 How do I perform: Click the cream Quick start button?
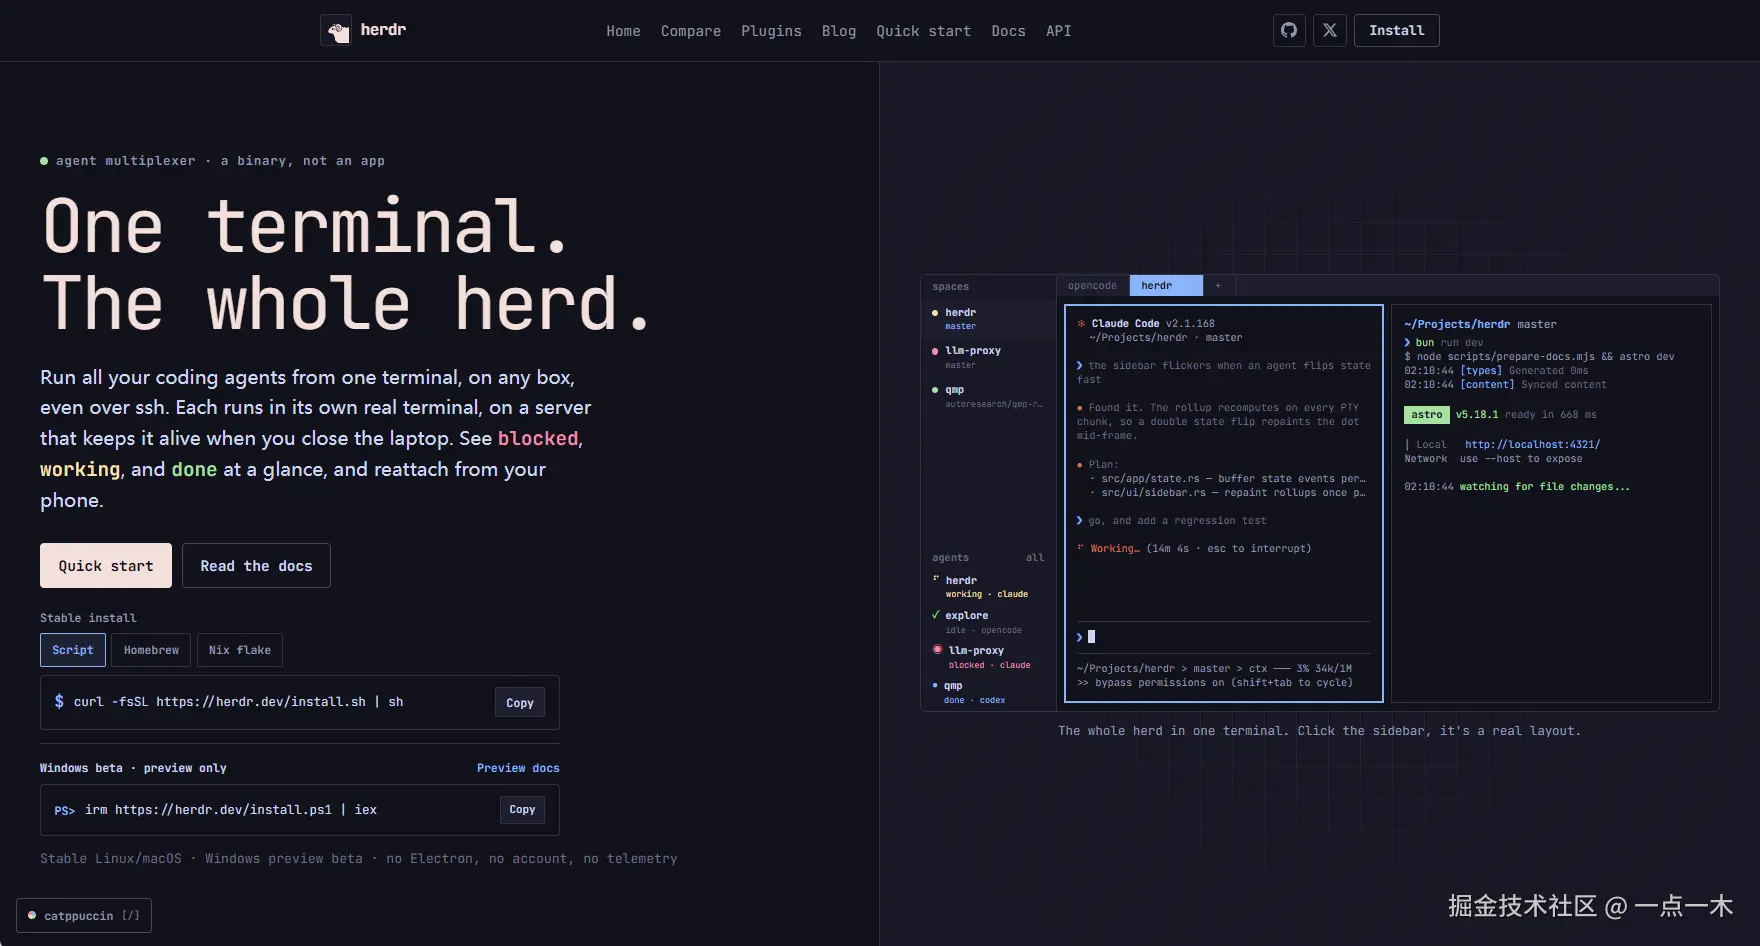pos(106,566)
